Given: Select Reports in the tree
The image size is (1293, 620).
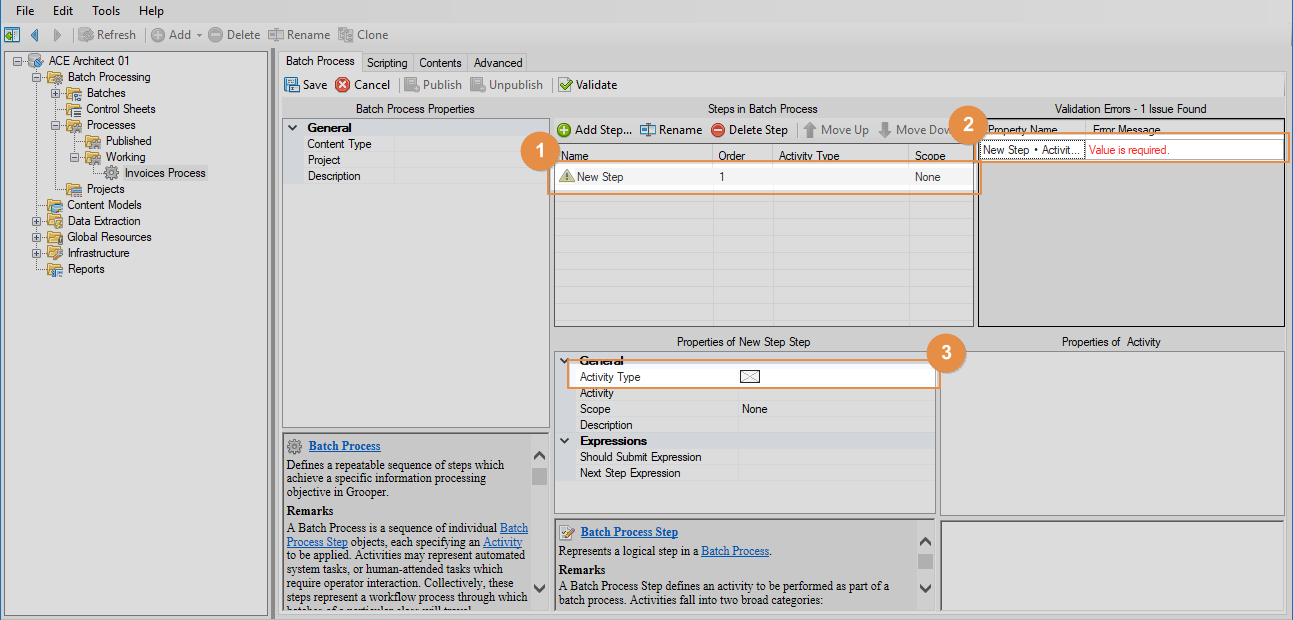Looking at the screenshot, I should click(86, 269).
